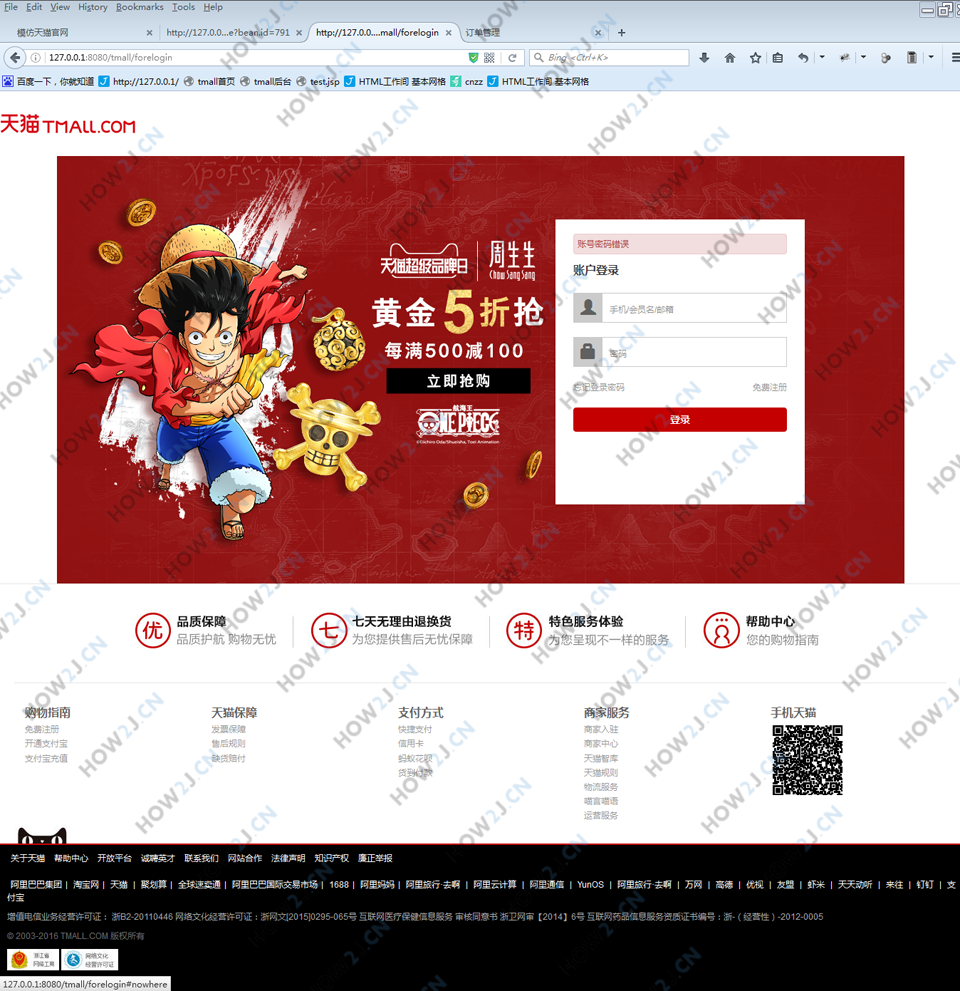Click 联系我们 footer link
Image resolution: width=960 pixels, height=991 pixels.
click(x=201, y=858)
